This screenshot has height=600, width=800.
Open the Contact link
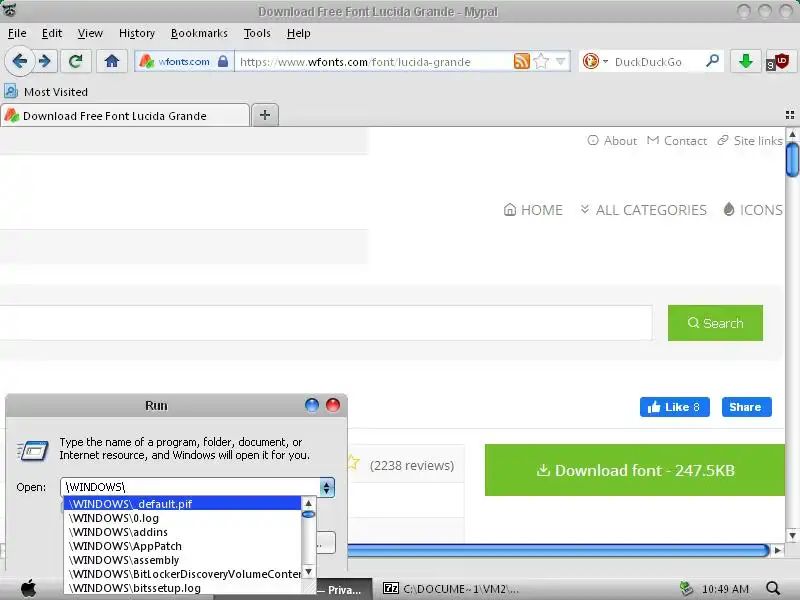[677, 140]
